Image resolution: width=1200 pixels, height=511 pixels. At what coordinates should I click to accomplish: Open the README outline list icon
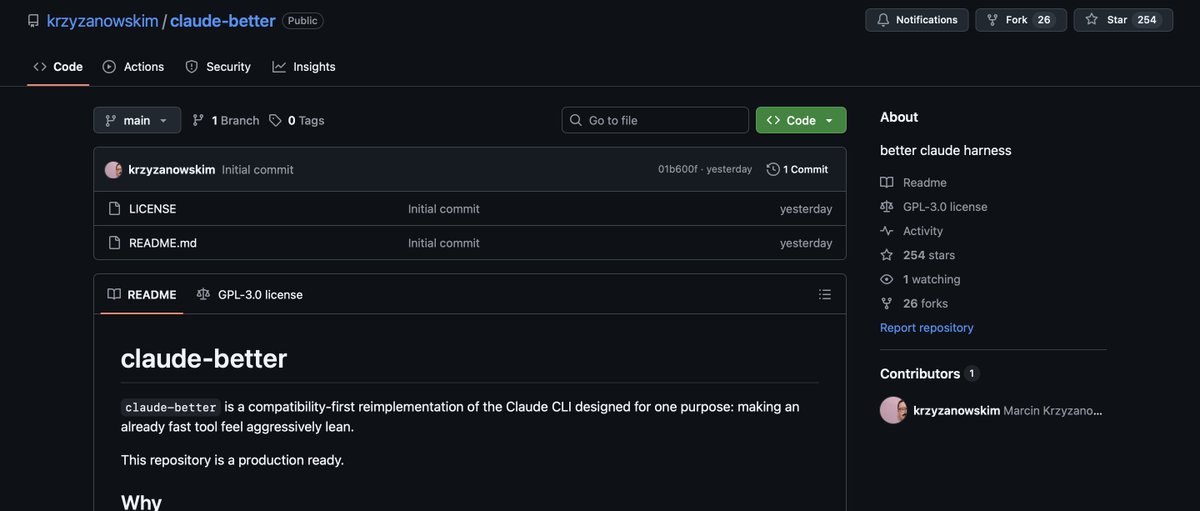point(825,295)
